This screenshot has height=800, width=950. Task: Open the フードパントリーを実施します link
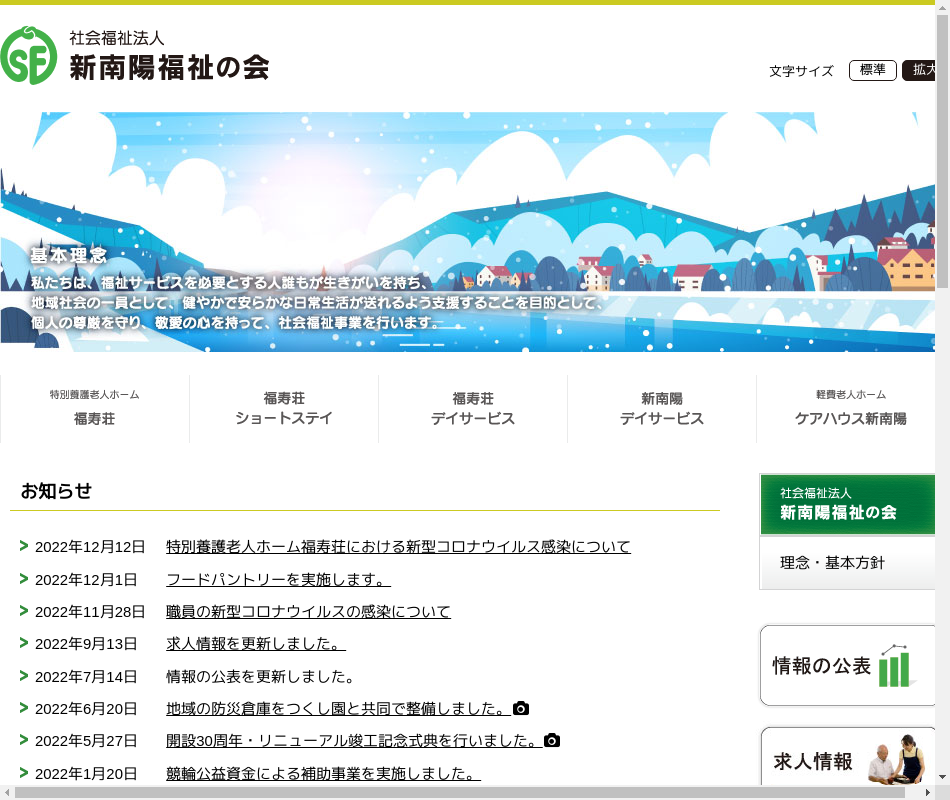[x=278, y=579]
